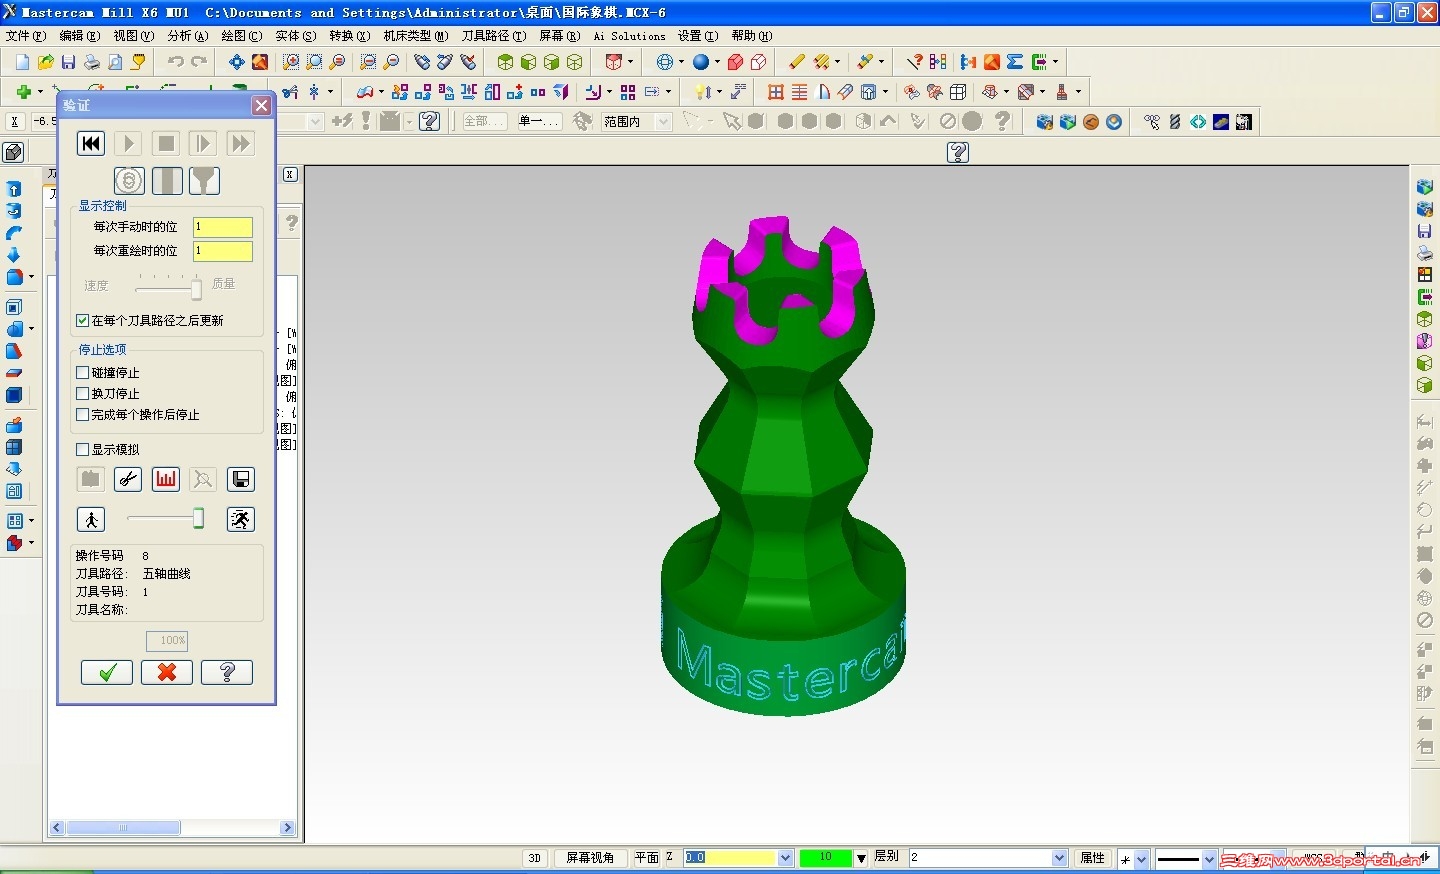Enable '完成每个操作后停止' checkbox

pos(83,414)
